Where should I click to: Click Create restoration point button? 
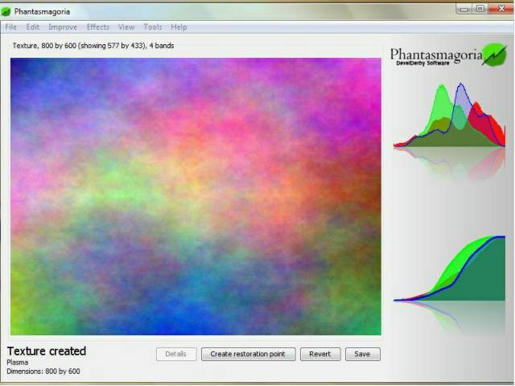pyautogui.click(x=248, y=354)
